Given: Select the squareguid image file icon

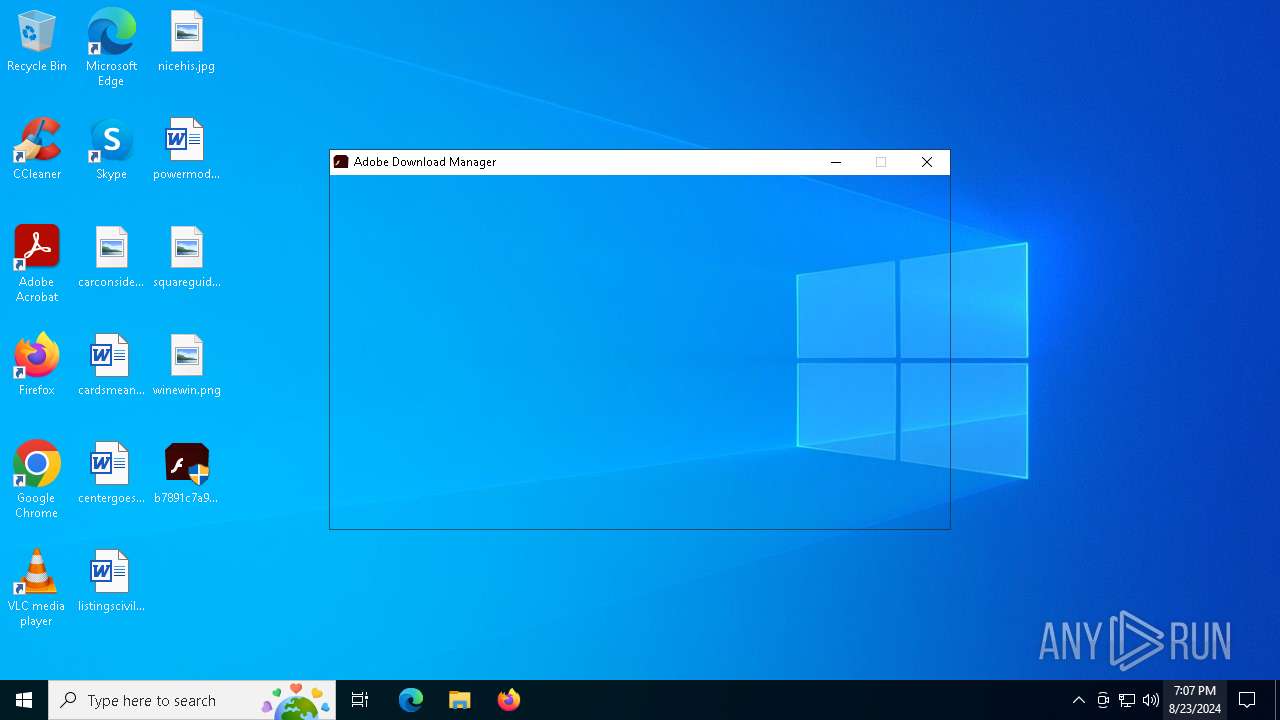Looking at the screenshot, I should tap(186, 258).
